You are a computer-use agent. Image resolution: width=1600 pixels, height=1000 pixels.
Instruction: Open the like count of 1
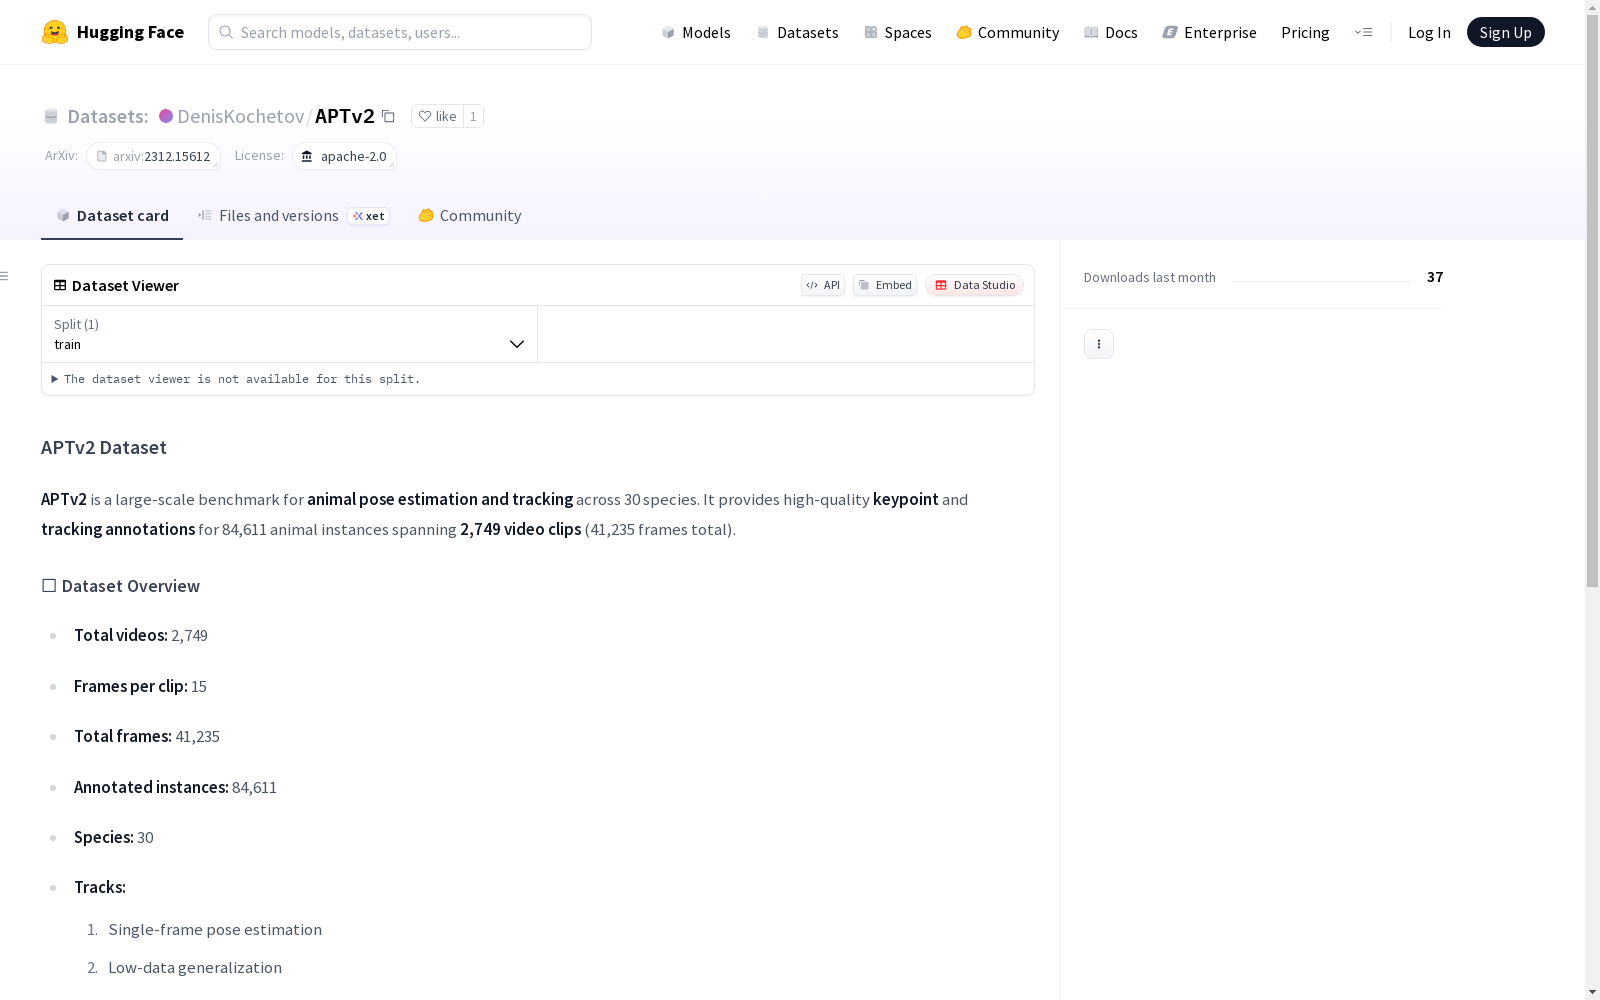[473, 116]
